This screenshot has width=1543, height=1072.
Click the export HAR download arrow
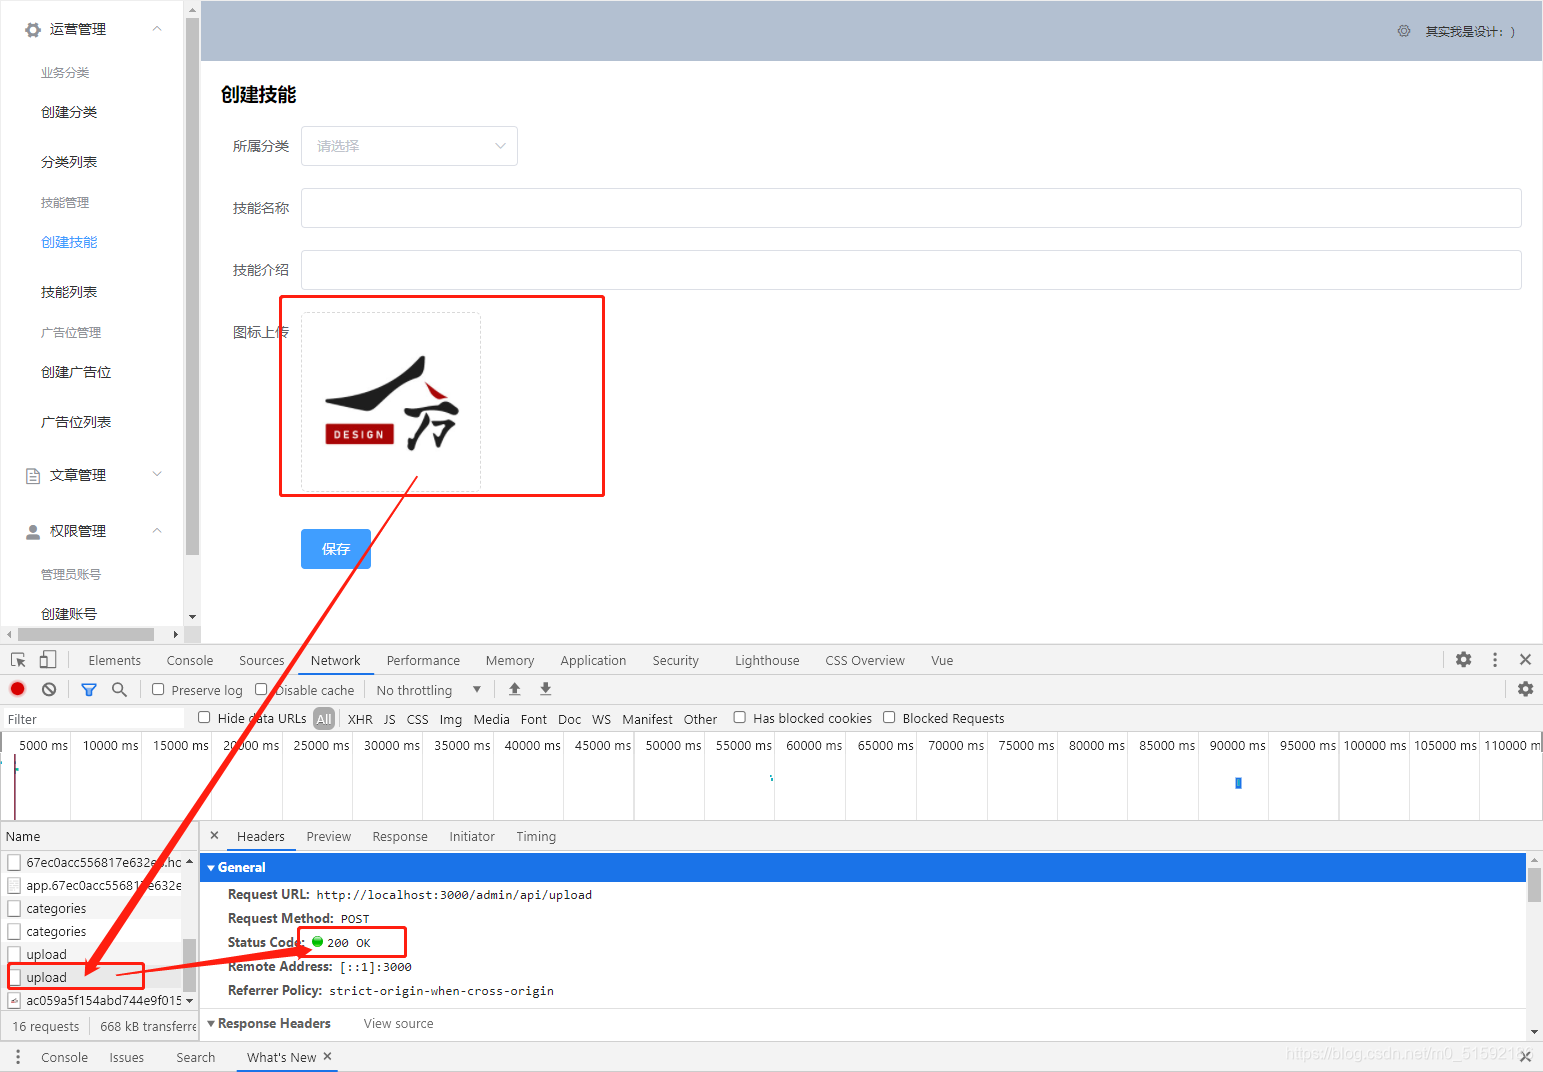pos(546,689)
